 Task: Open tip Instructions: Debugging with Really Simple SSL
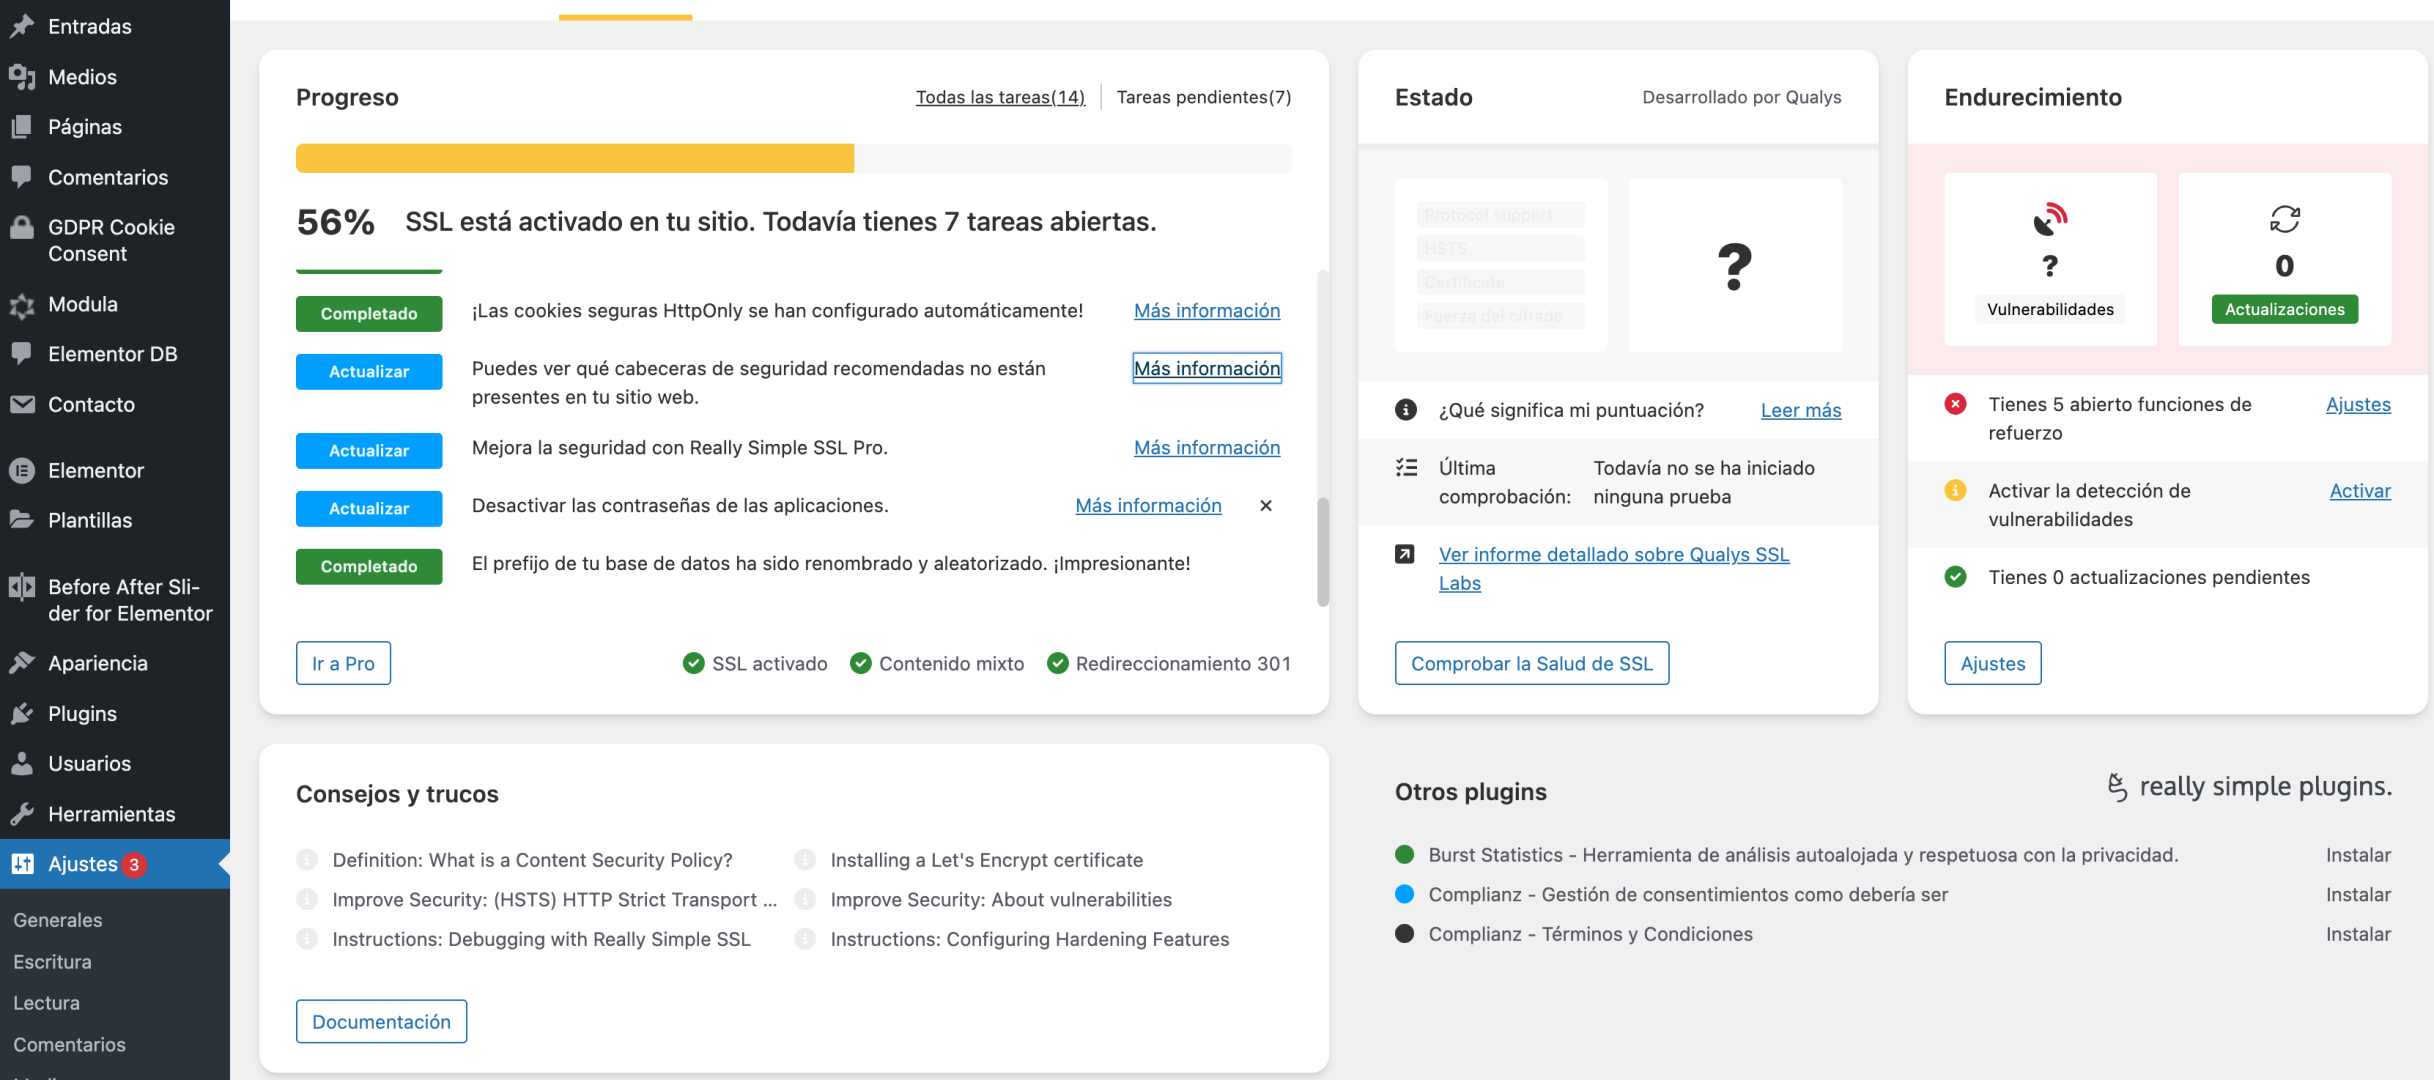point(541,939)
